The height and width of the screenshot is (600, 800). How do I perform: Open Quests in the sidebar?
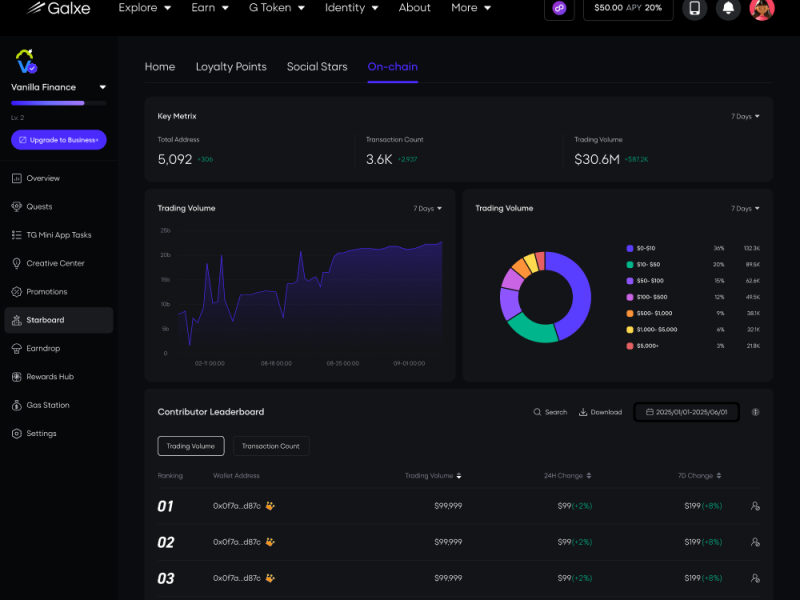click(59, 207)
